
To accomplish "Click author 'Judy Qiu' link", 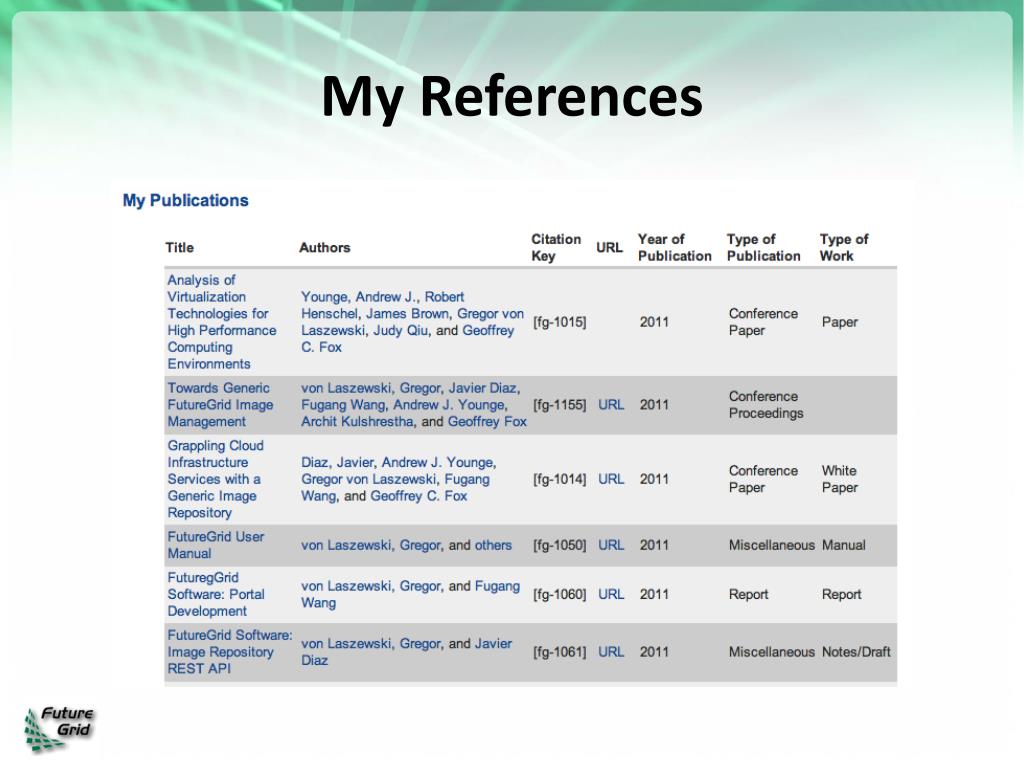I will [400, 330].
